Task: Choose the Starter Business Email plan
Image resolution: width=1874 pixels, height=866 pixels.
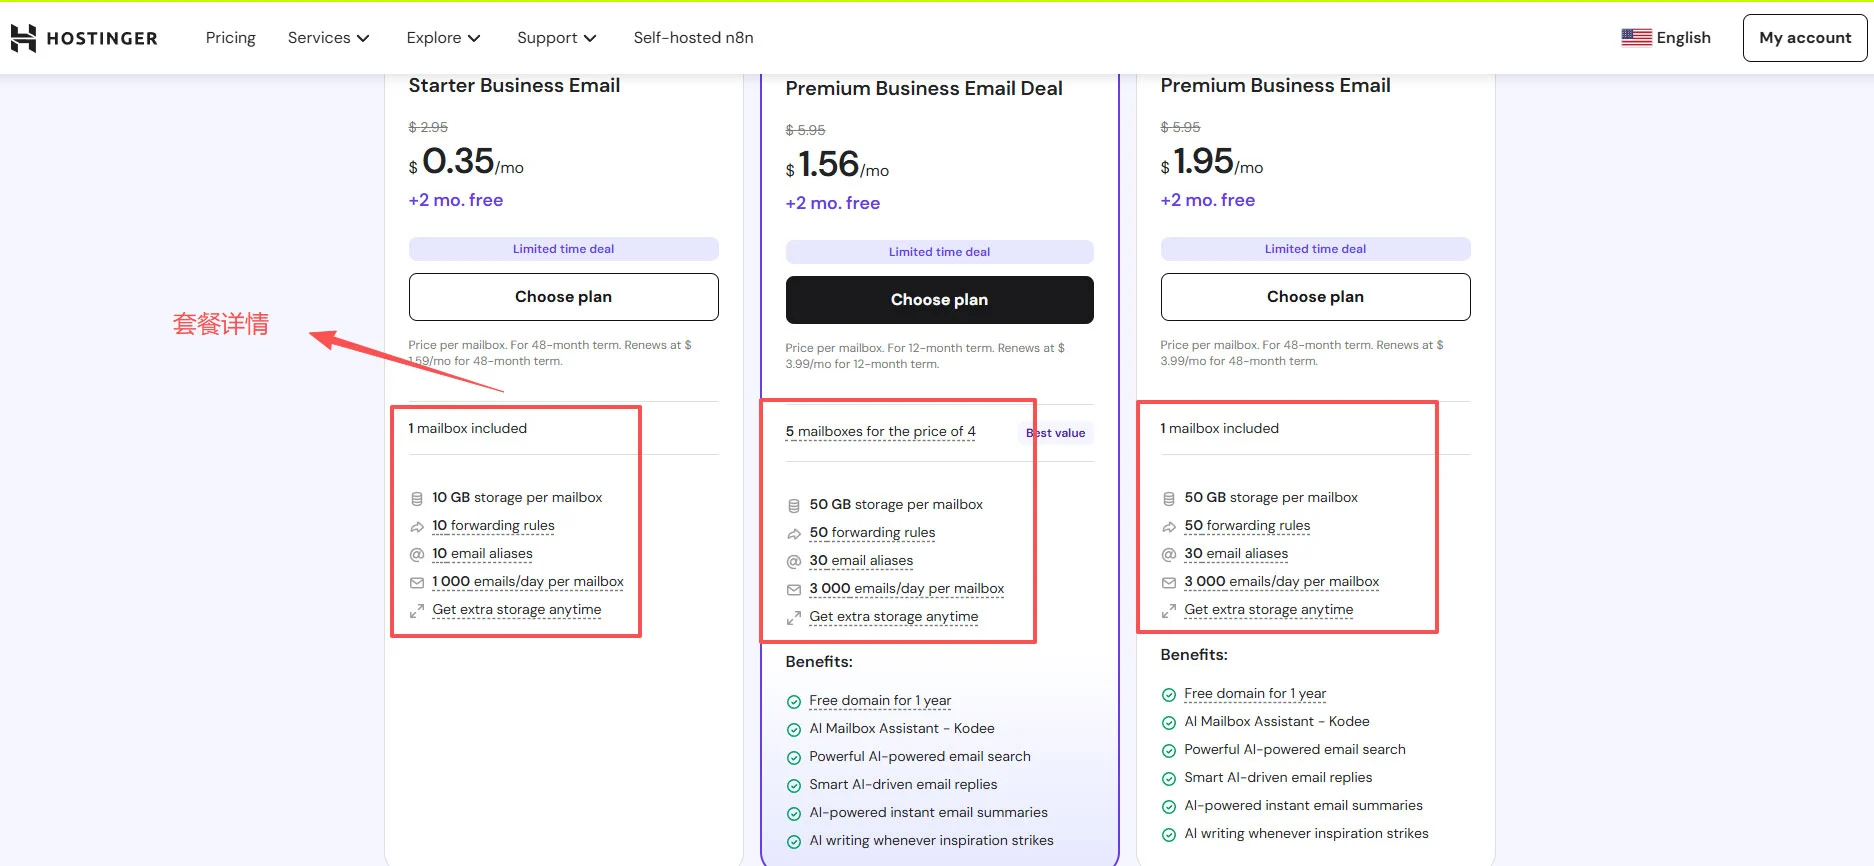Action: (x=563, y=297)
